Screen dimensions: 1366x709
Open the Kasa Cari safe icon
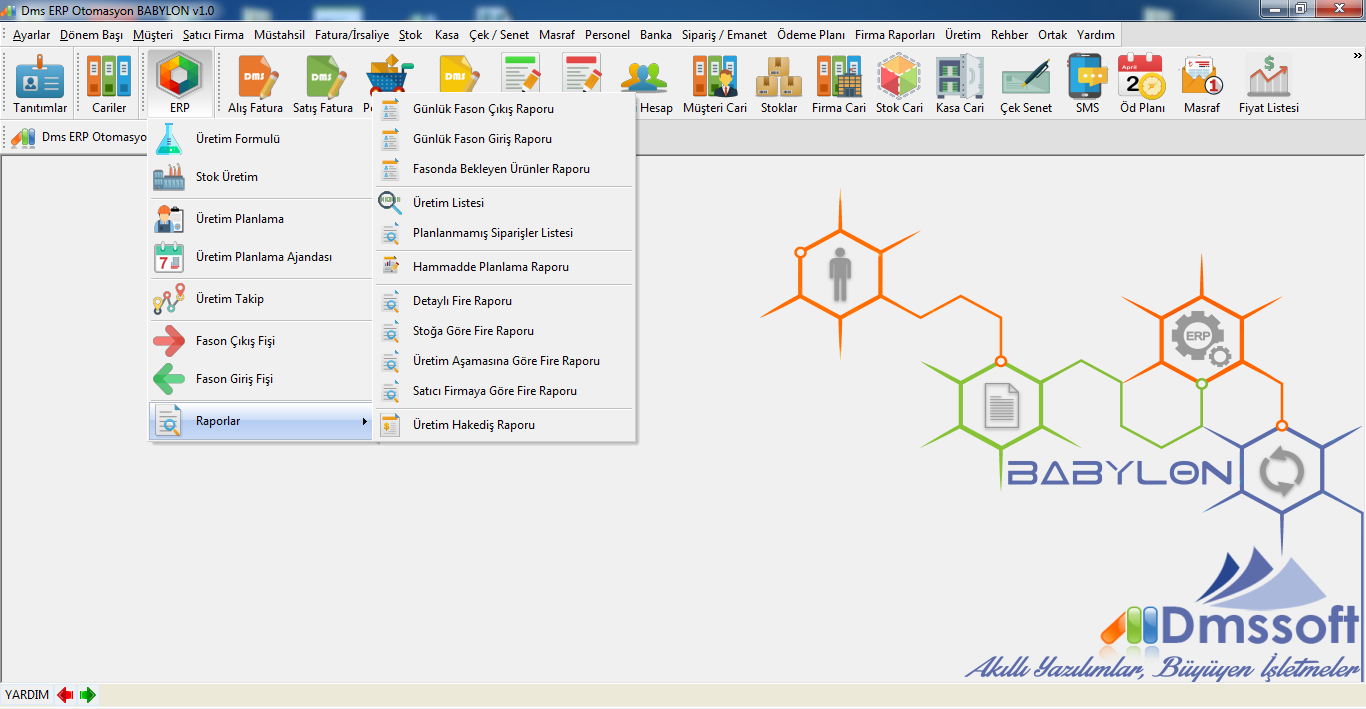[x=959, y=84]
